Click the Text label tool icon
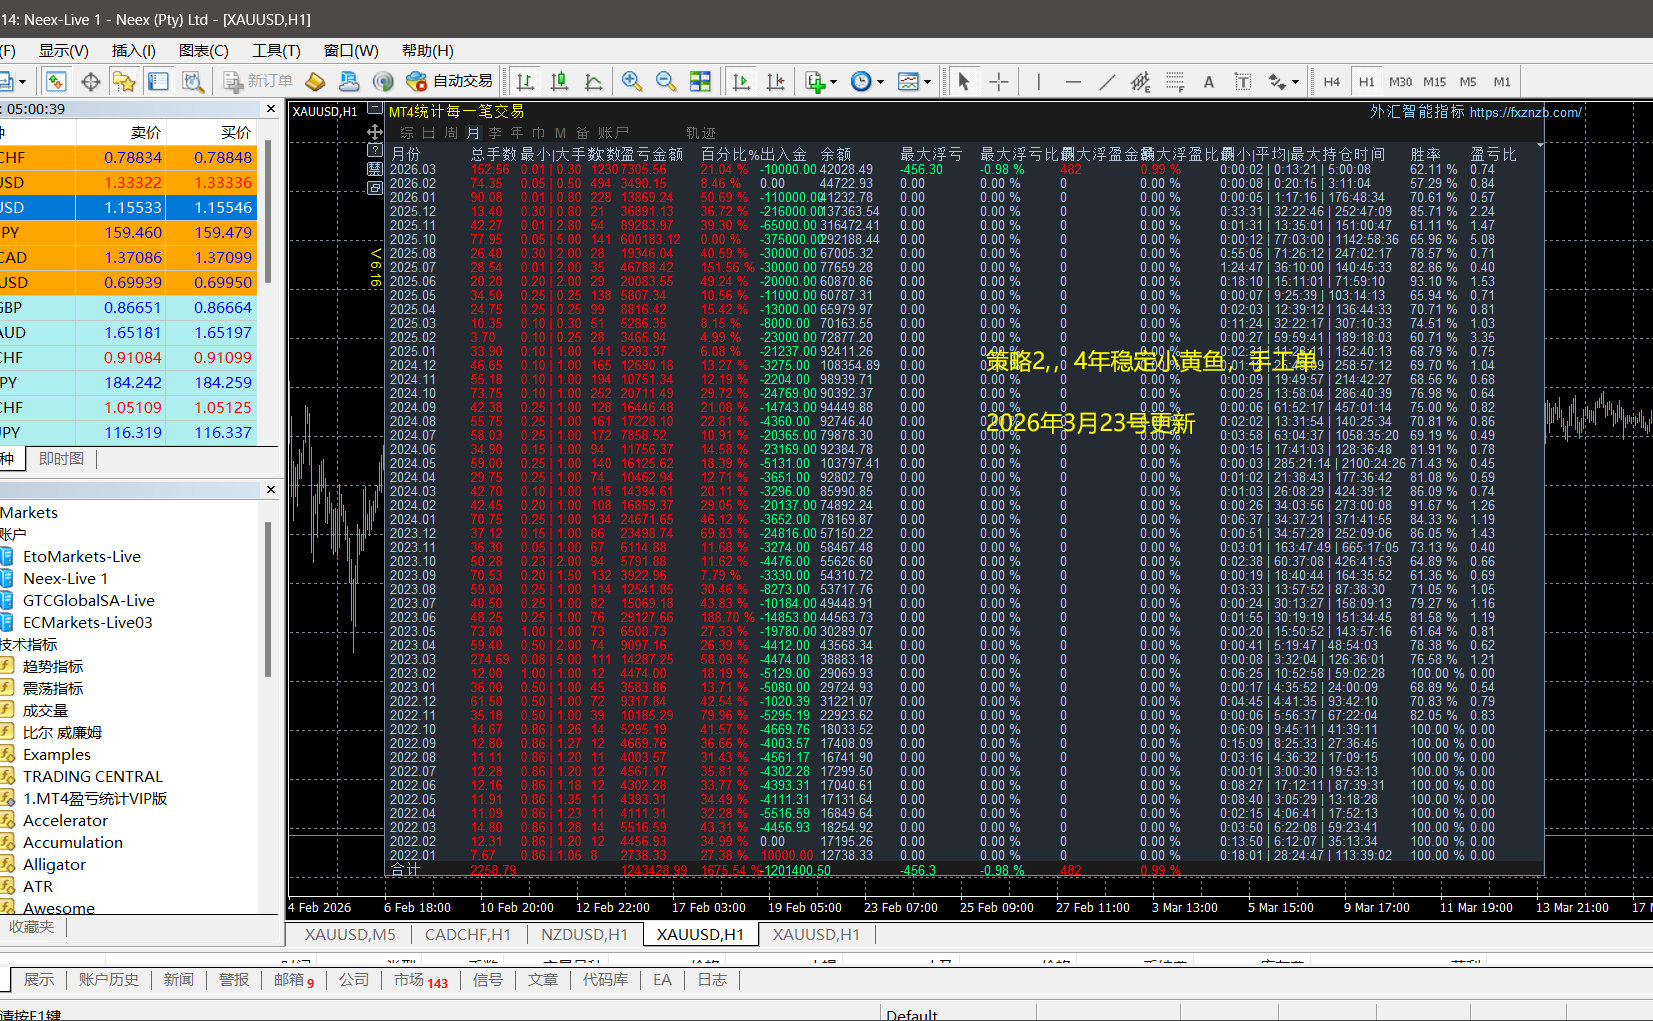Viewport: 1653px width, 1021px height. (x=1209, y=82)
